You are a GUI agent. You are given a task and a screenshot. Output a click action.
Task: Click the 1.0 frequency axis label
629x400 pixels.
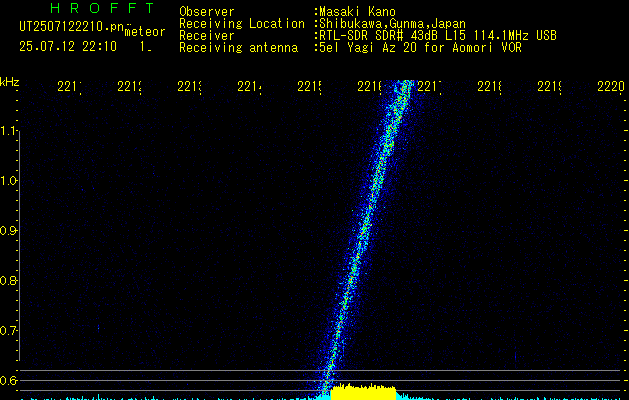tap(8, 181)
